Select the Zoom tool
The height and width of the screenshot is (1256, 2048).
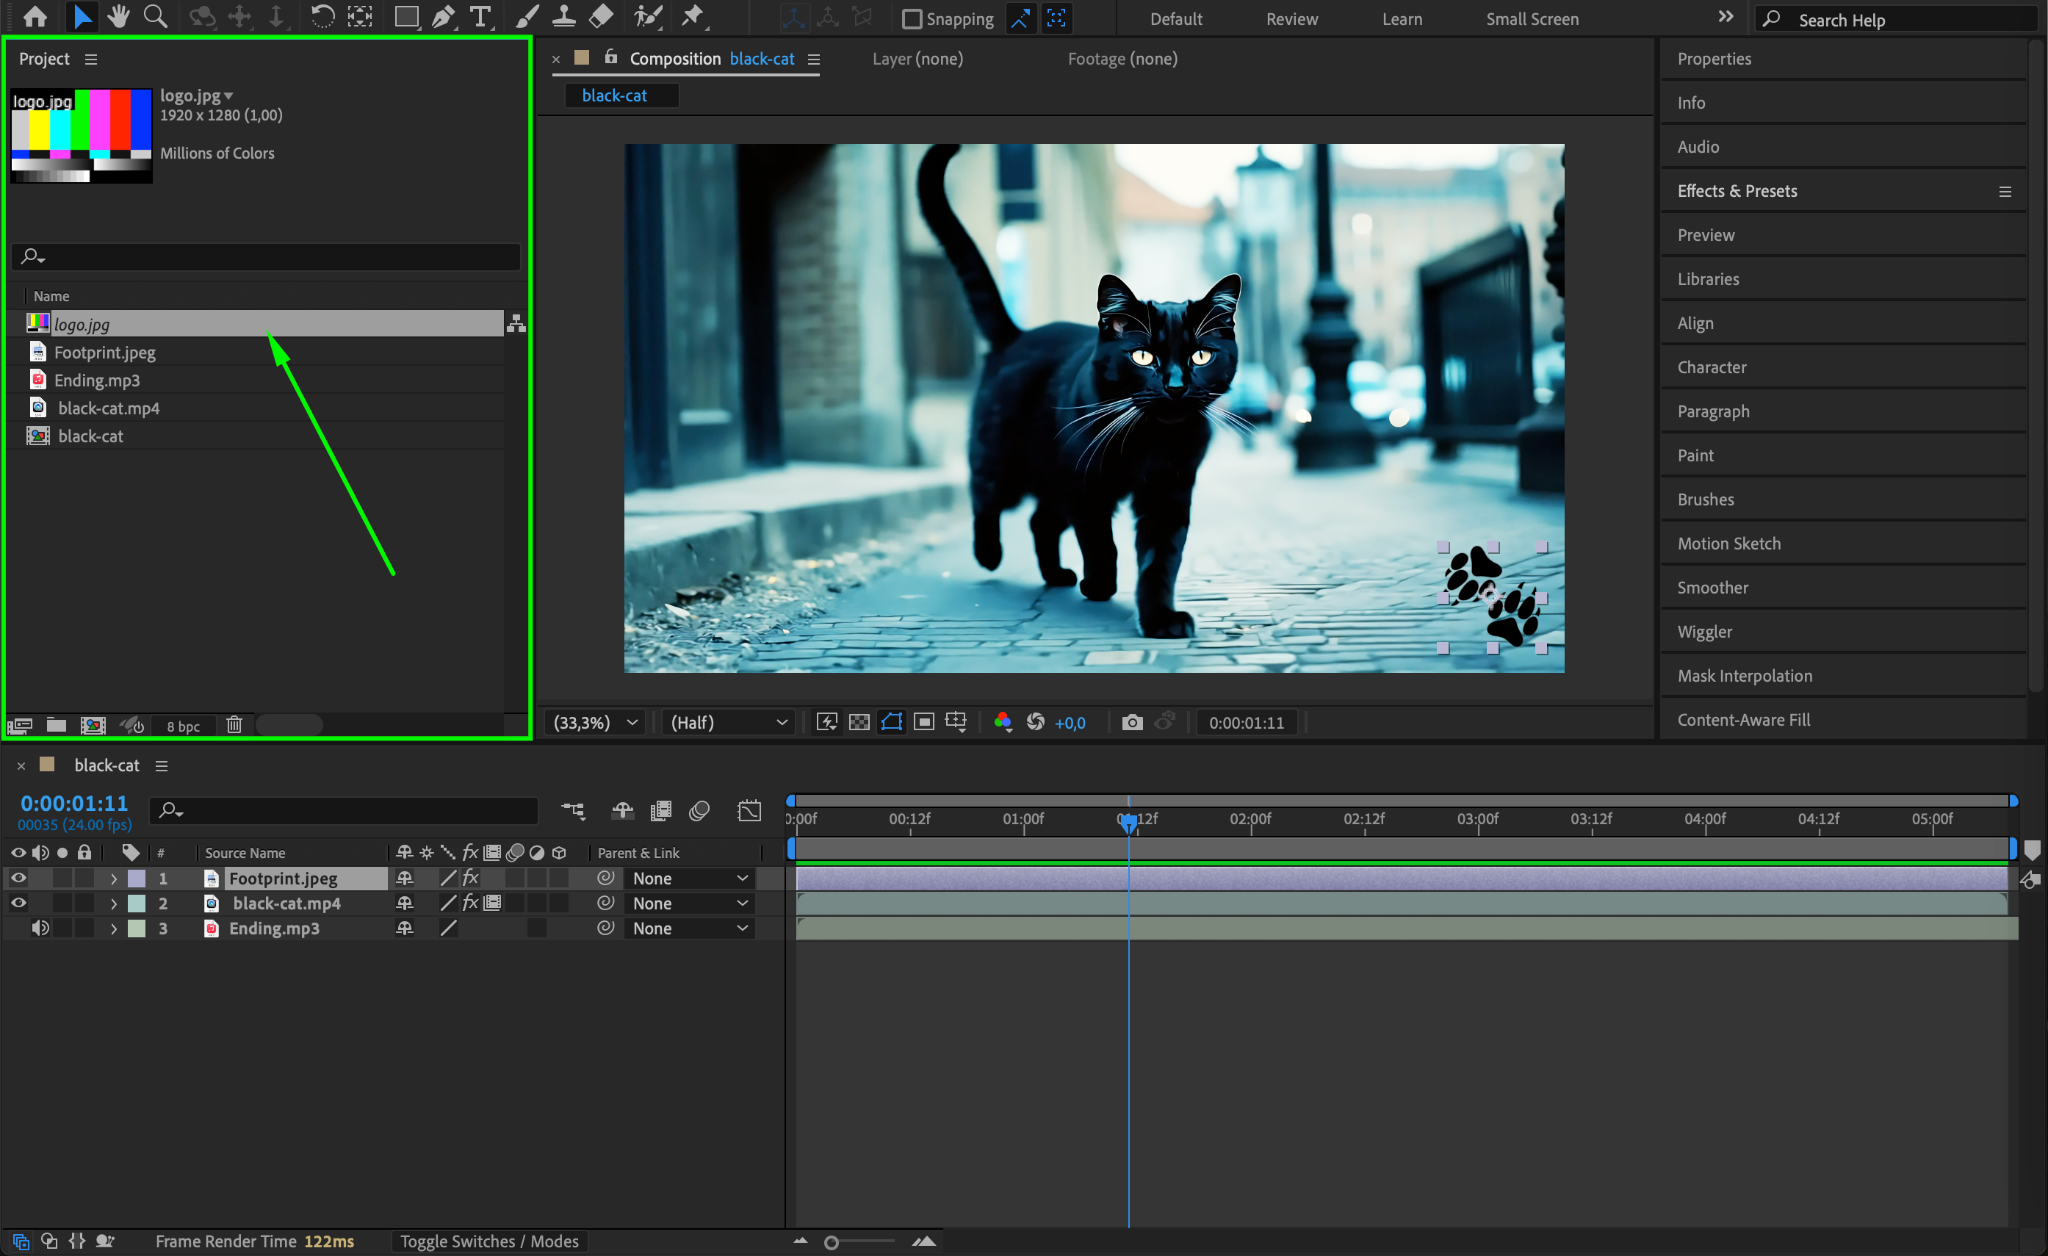click(x=155, y=17)
